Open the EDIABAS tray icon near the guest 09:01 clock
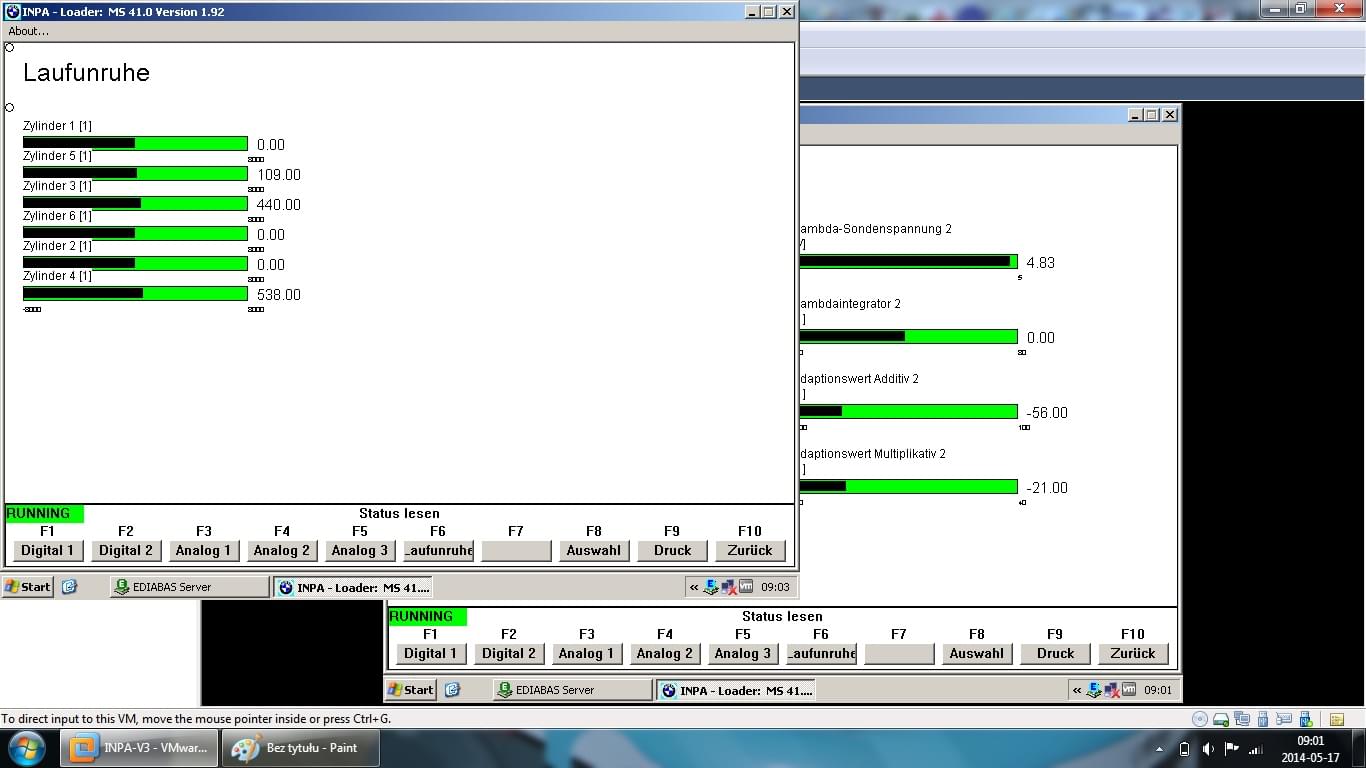 [1094, 690]
